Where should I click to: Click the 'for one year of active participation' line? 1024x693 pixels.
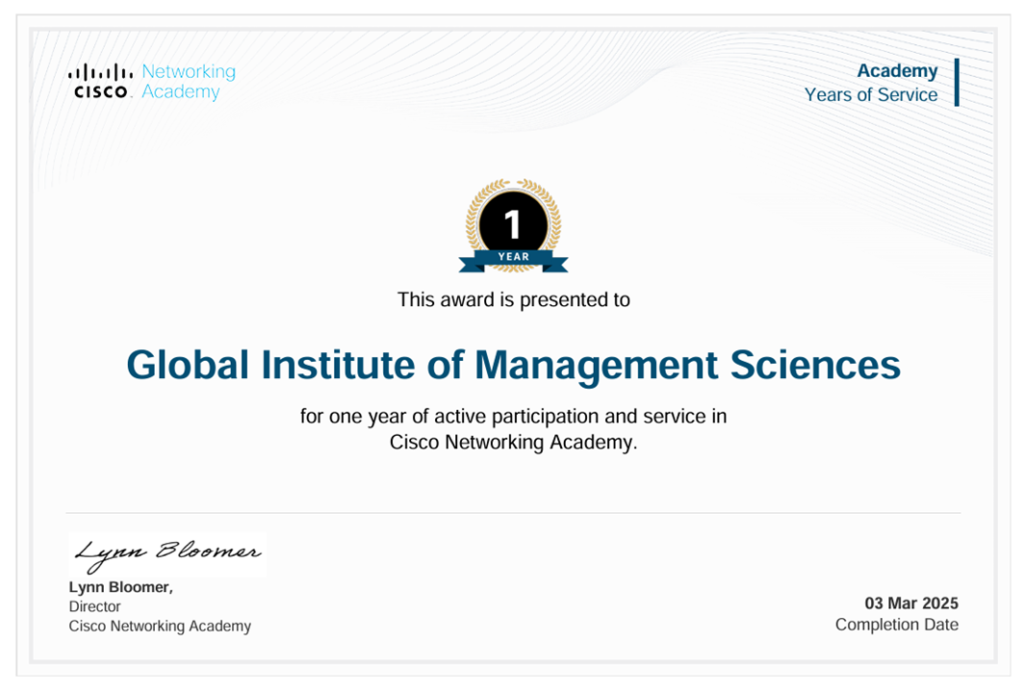[513, 416]
